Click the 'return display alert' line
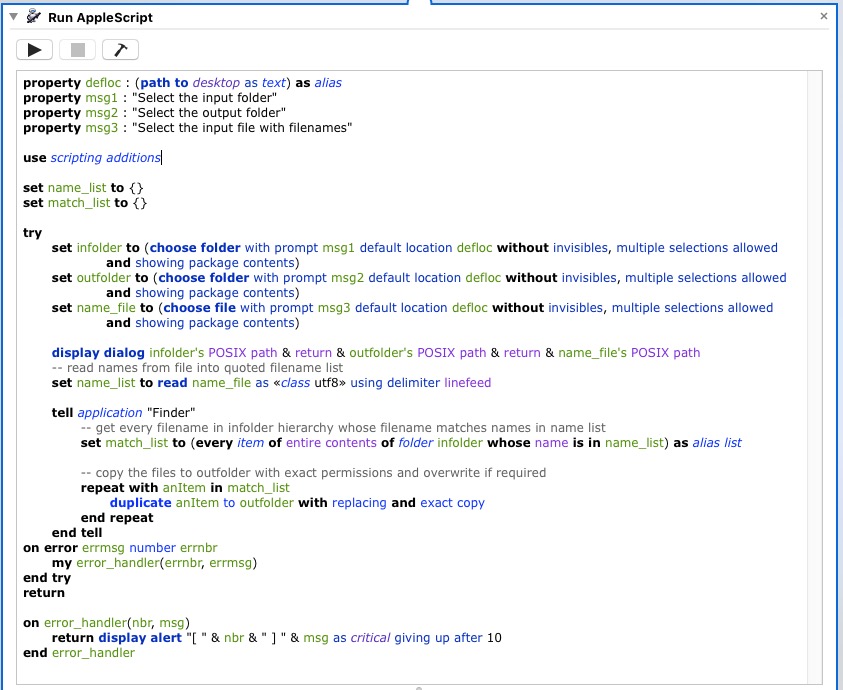Screen dimensions: 843x690 [276, 638]
